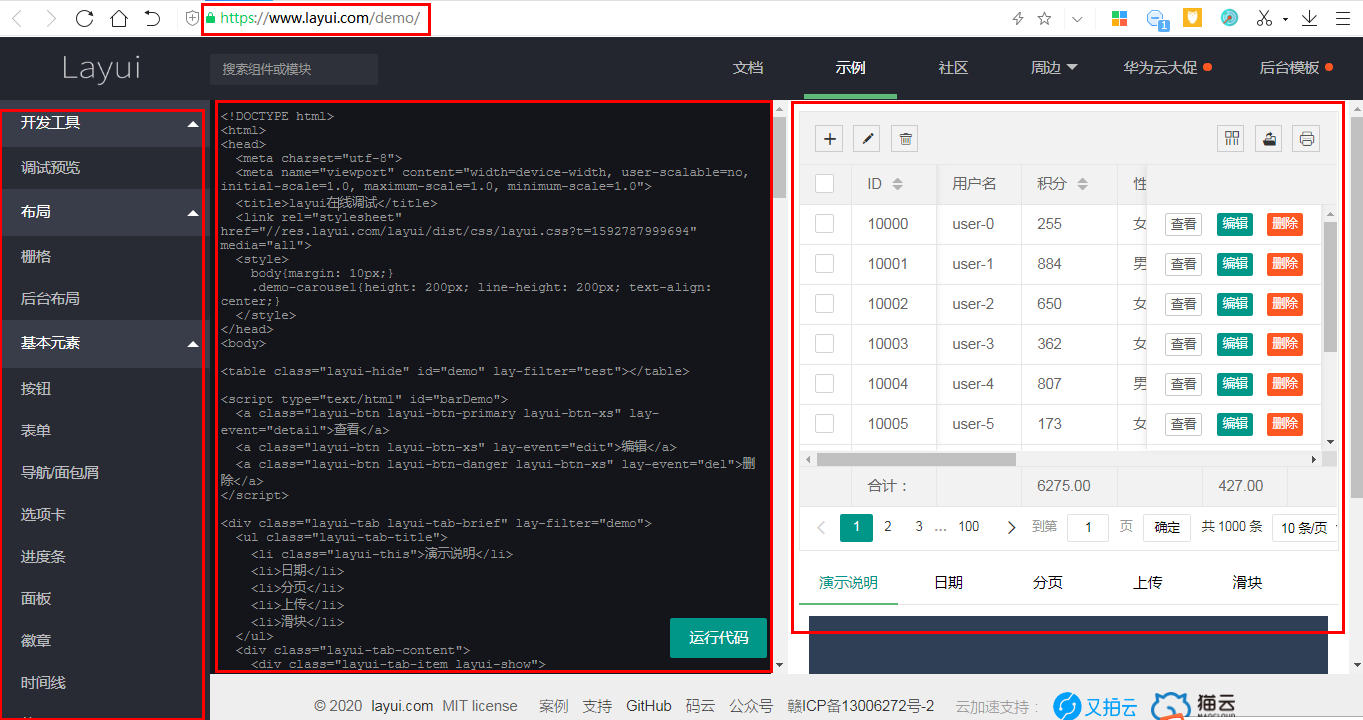The width and height of the screenshot is (1363, 720).
Task: Open the GitHub footer link
Action: click(x=649, y=706)
